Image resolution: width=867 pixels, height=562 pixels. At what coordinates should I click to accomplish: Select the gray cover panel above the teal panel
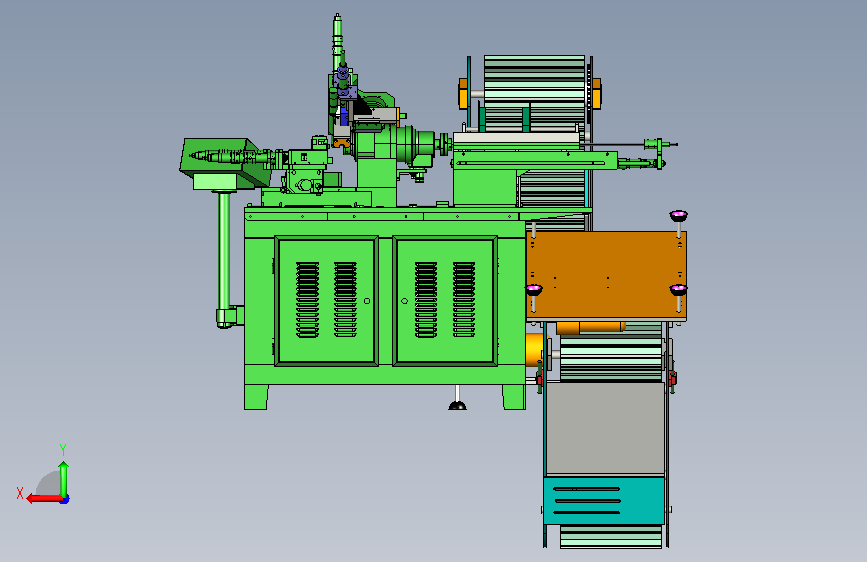(605, 428)
